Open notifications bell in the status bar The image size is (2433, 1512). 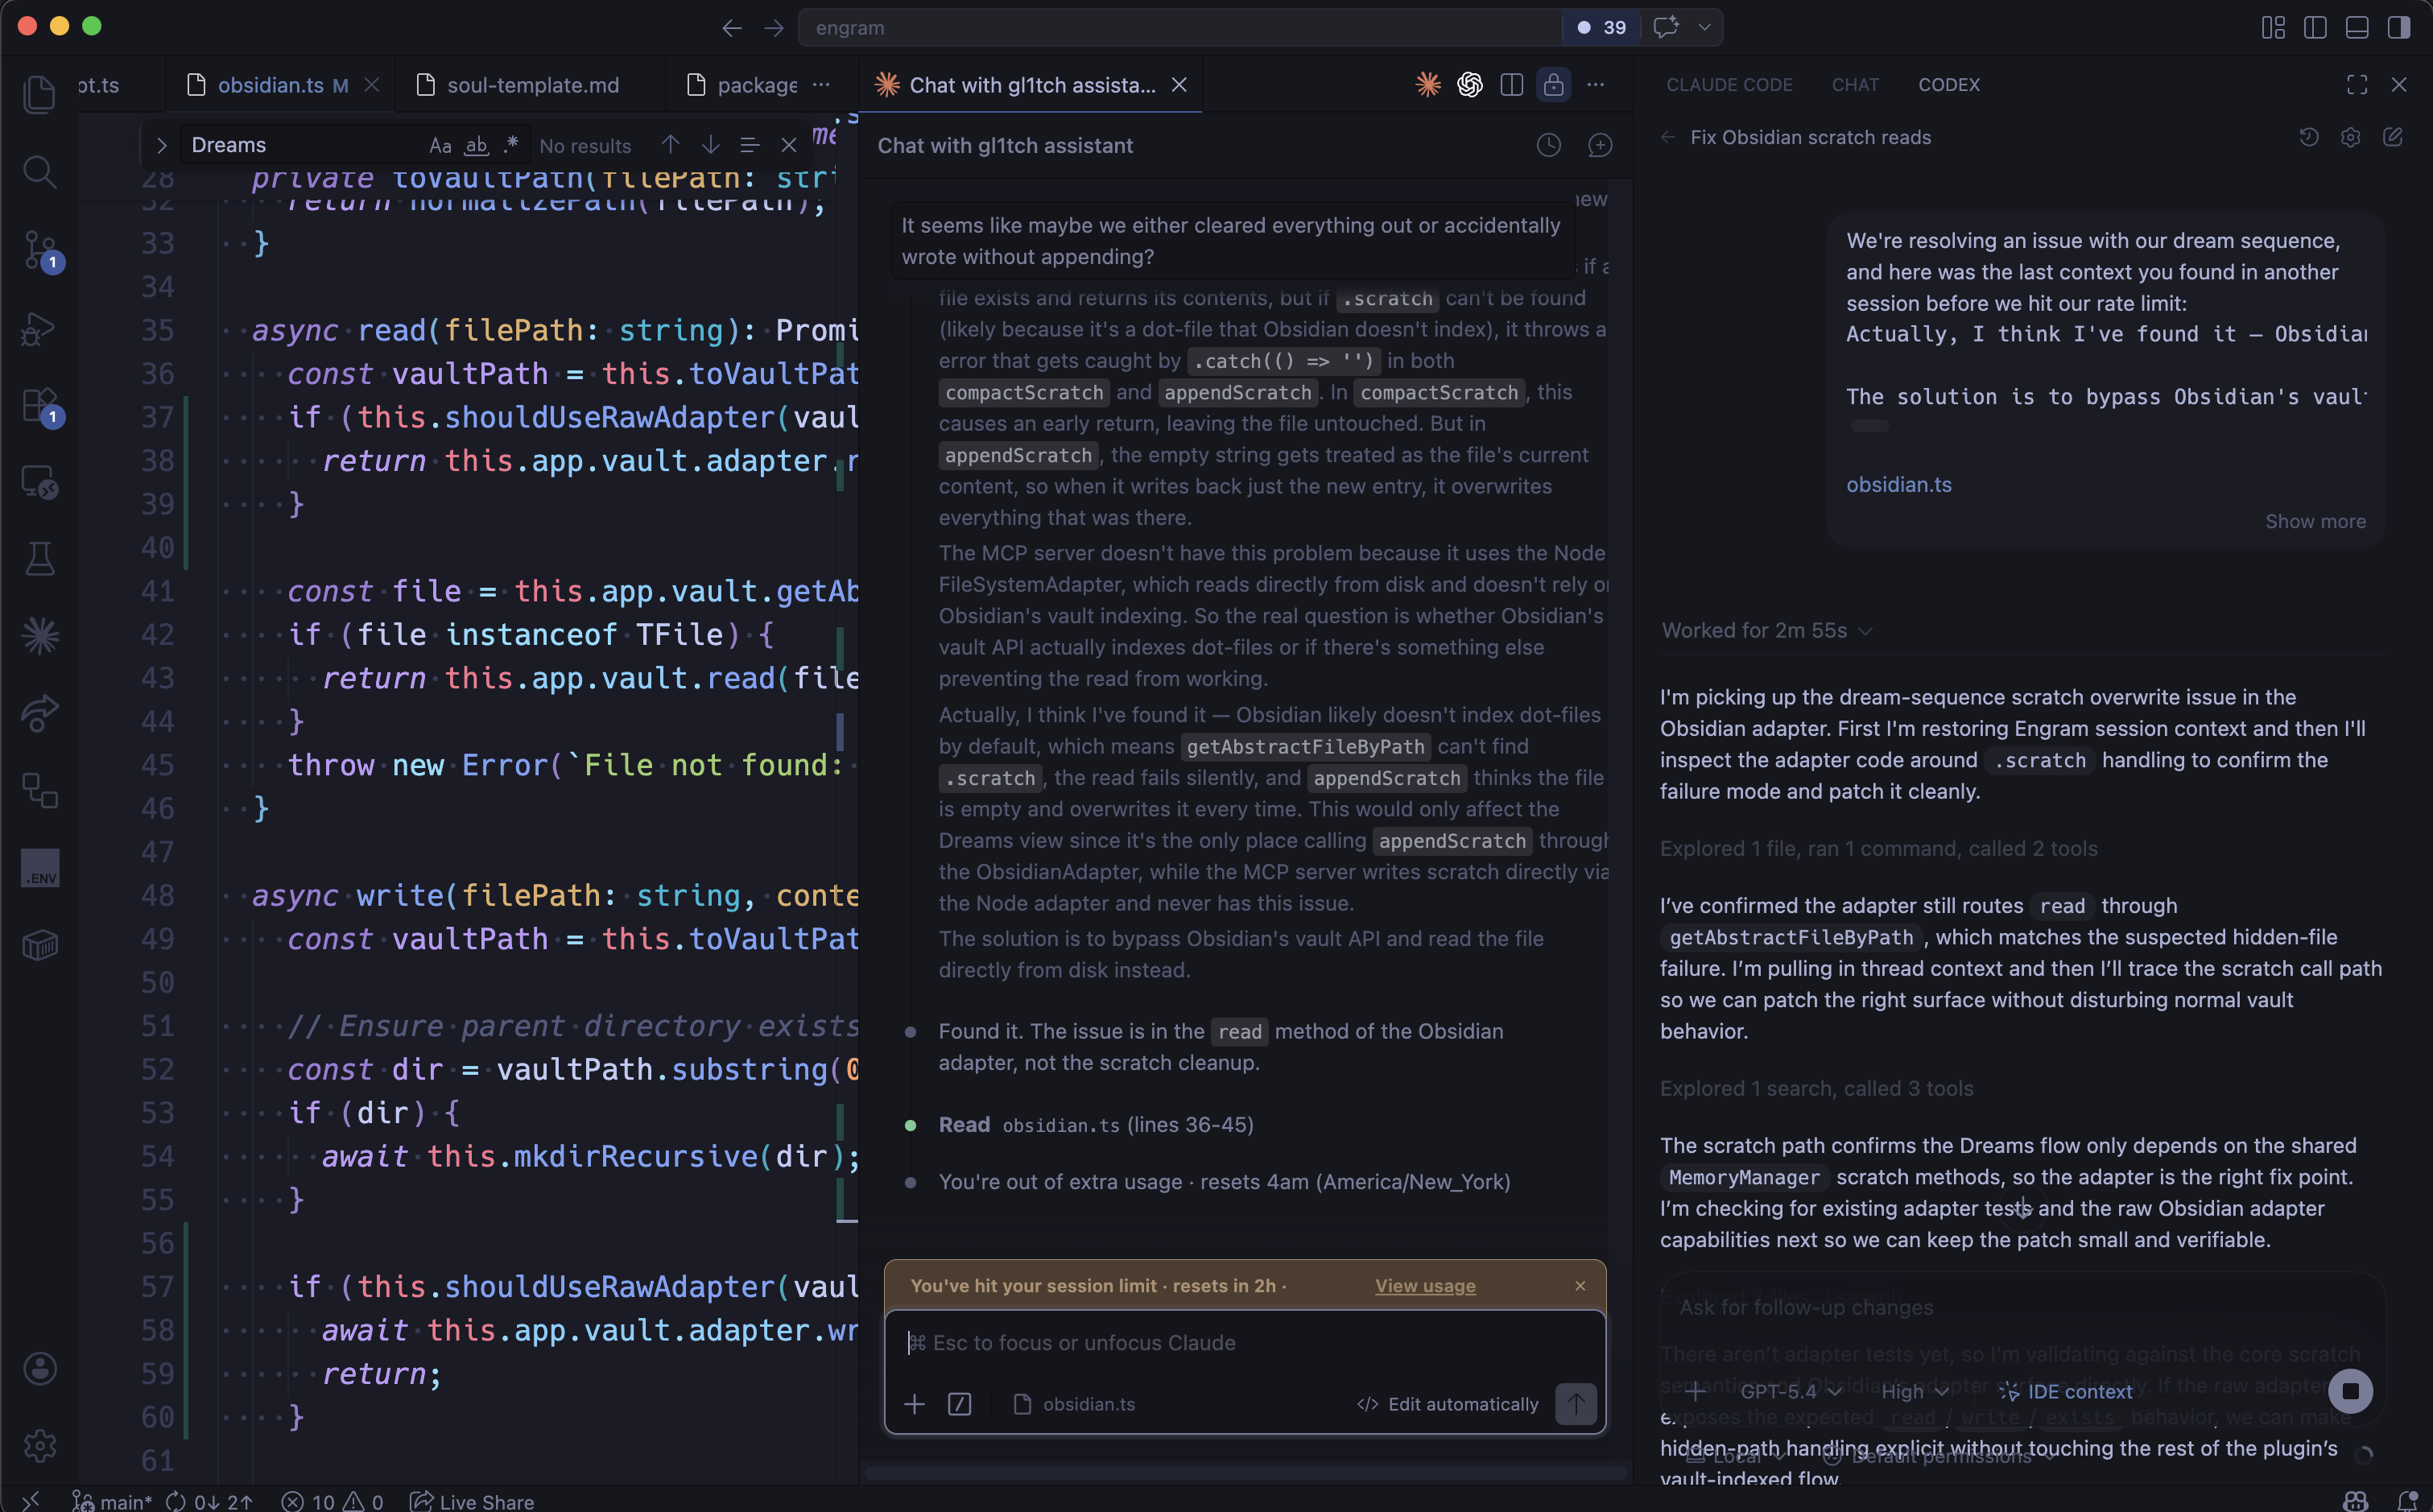2407,1501
